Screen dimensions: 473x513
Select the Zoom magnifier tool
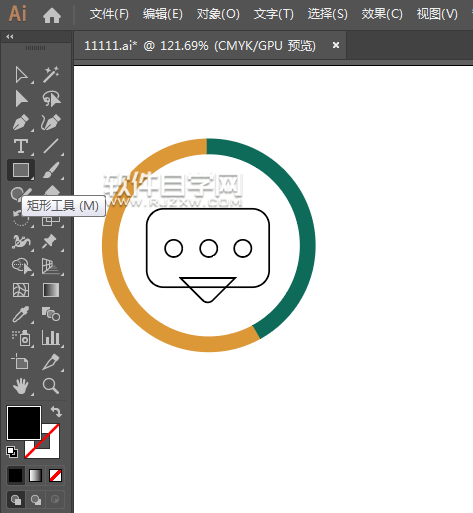click(x=51, y=386)
